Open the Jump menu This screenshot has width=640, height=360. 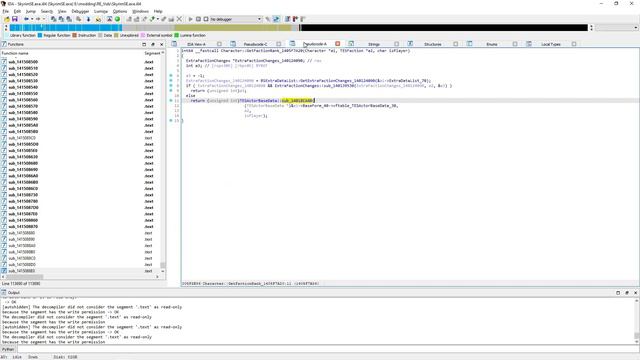31,11
